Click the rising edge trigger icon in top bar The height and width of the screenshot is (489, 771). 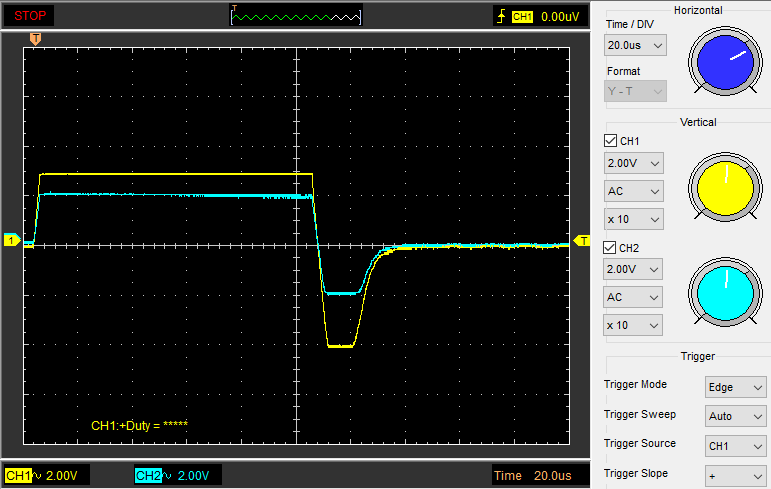click(500, 16)
